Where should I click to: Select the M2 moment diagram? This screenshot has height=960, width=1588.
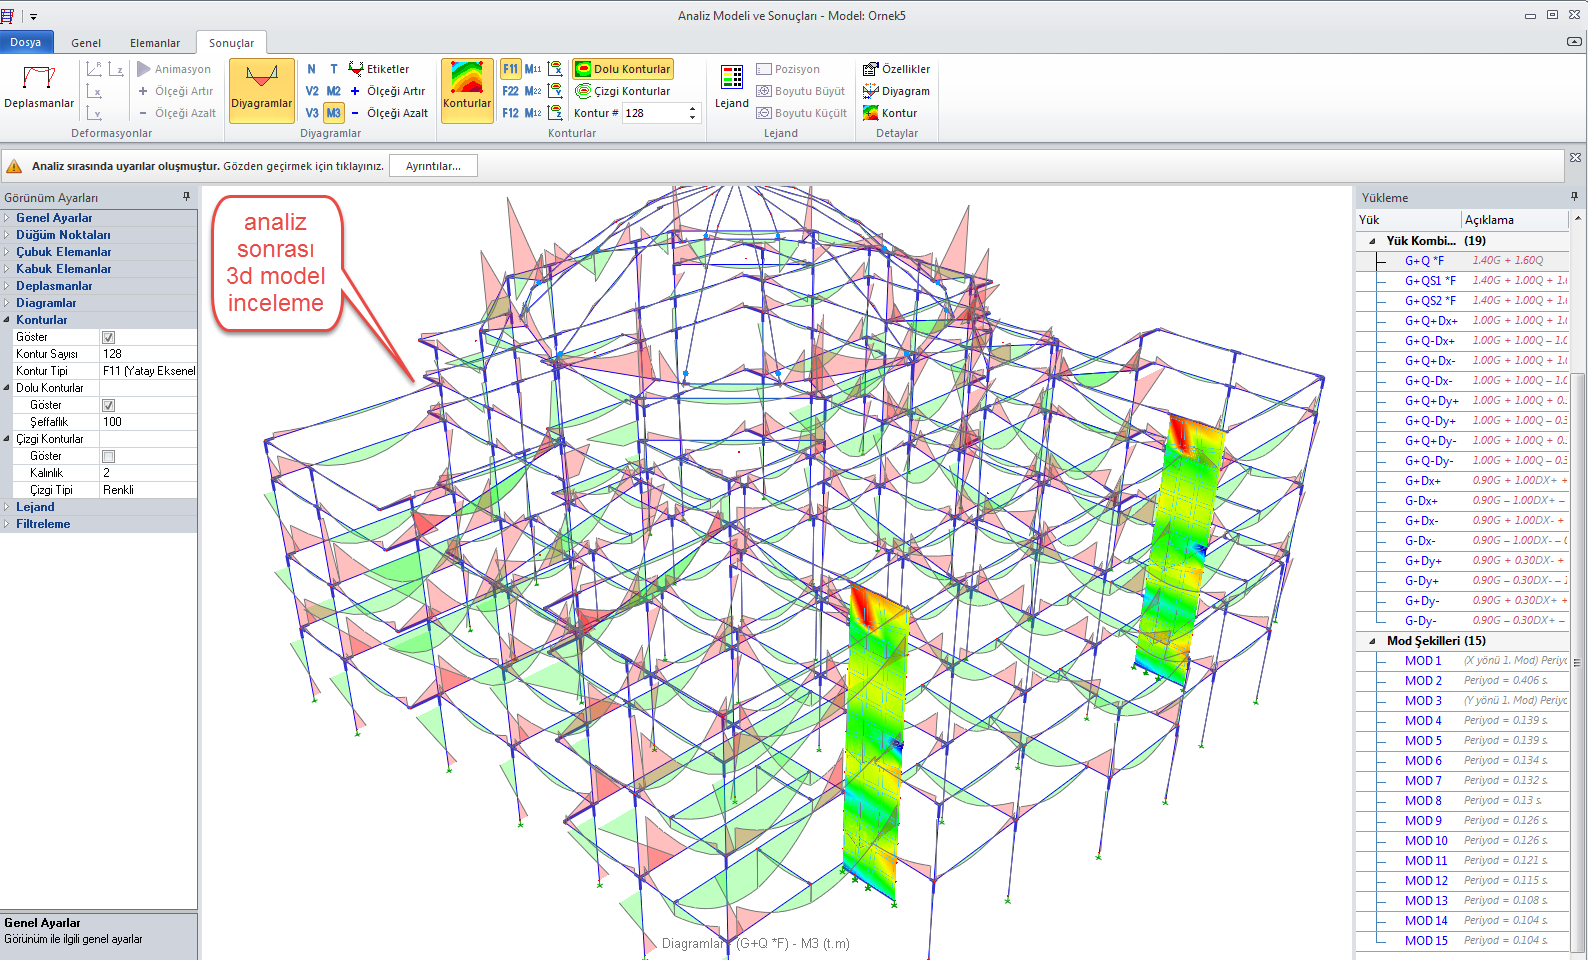[334, 91]
